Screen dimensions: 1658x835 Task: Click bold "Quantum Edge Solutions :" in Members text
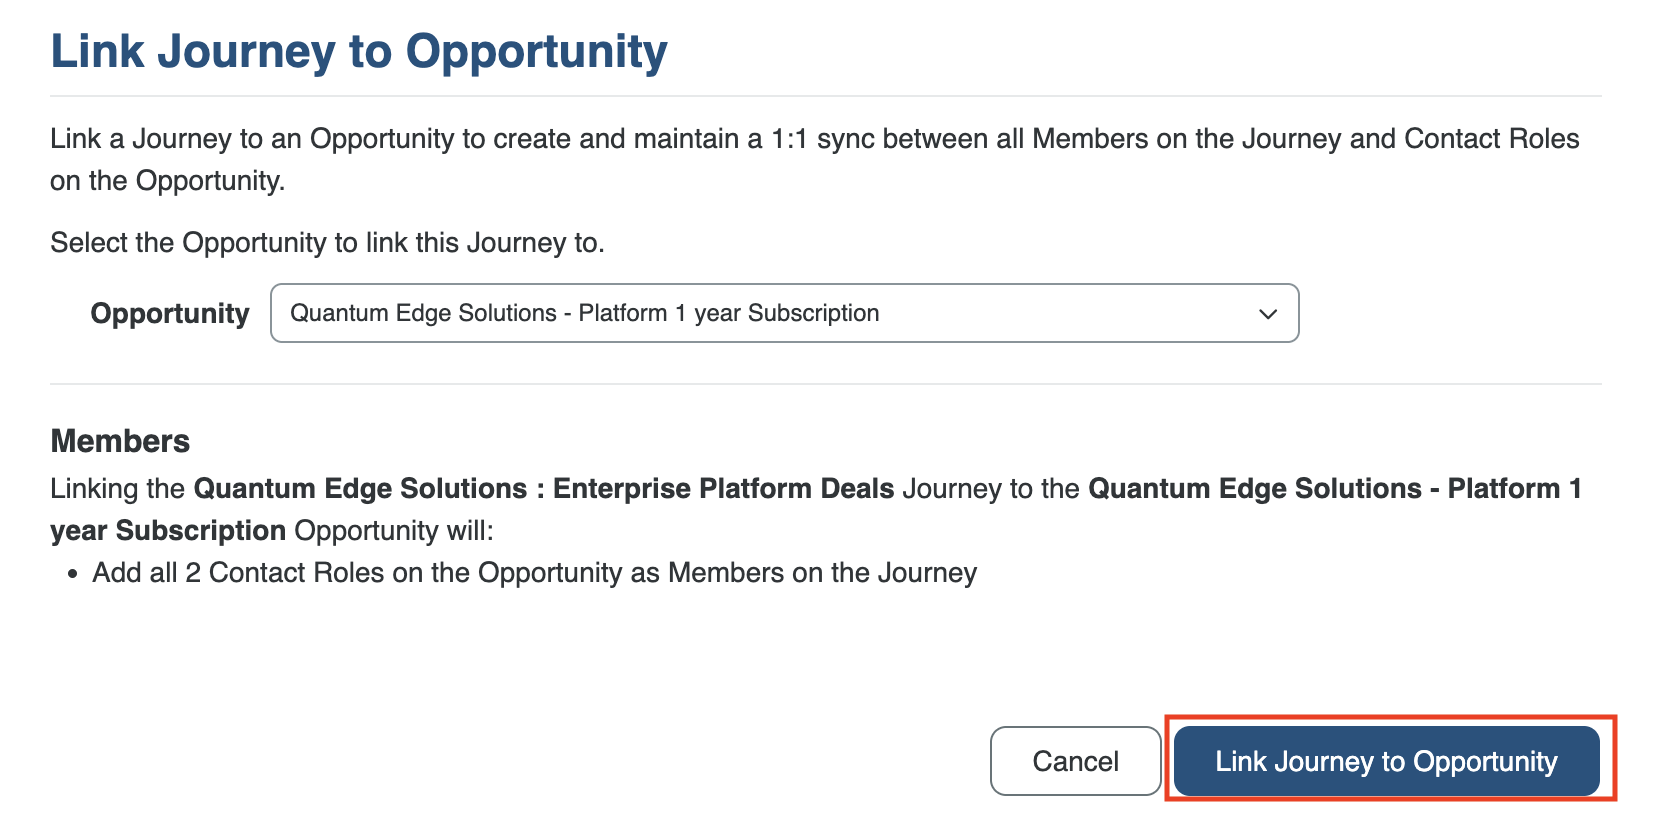coord(368,488)
